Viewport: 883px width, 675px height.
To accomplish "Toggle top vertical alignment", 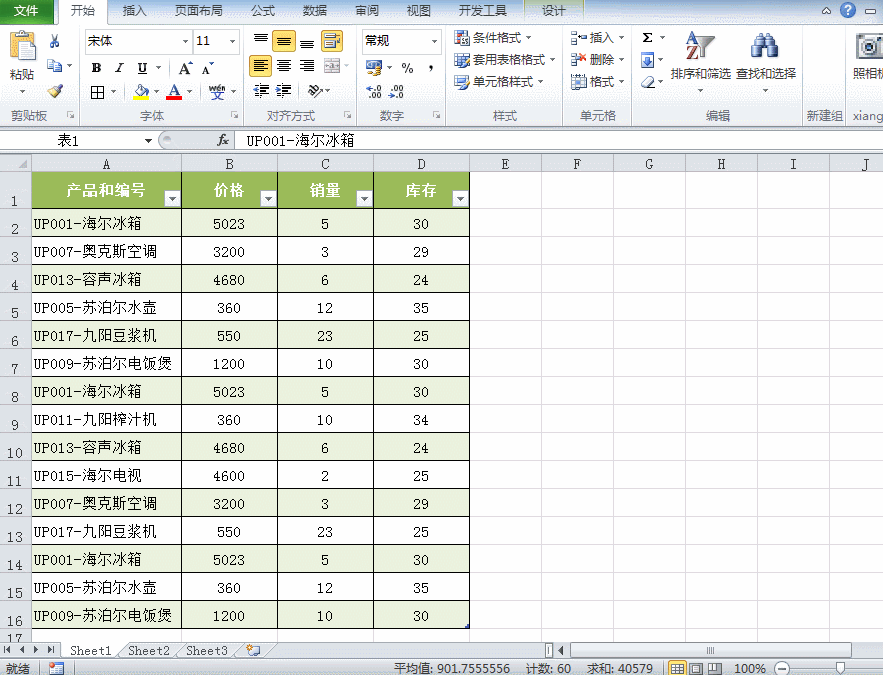I will (x=261, y=41).
